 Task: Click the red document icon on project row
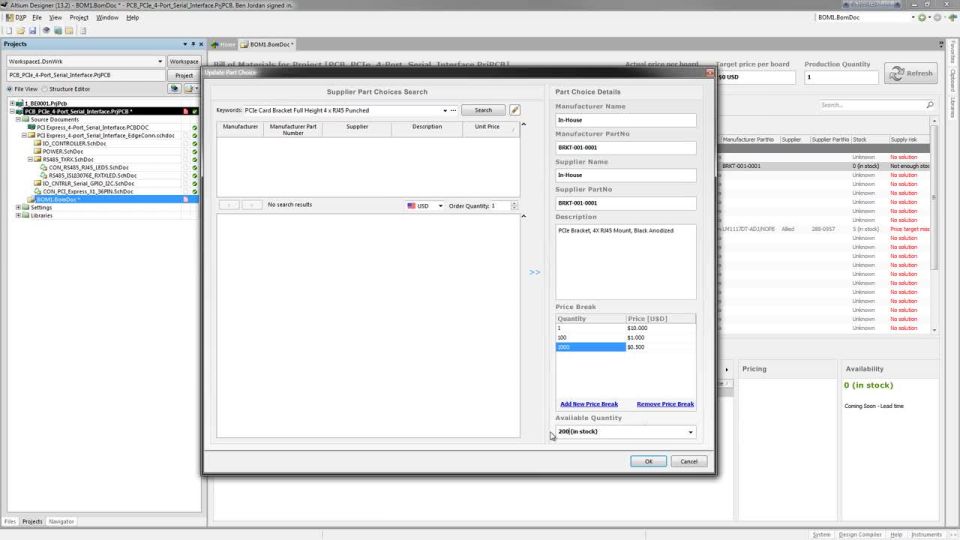point(186,111)
